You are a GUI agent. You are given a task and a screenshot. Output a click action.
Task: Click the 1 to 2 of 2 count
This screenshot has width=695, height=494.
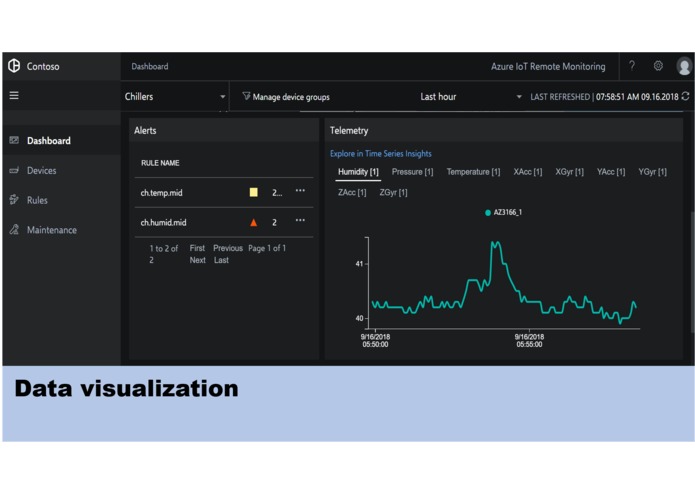[x=163, y=254]
